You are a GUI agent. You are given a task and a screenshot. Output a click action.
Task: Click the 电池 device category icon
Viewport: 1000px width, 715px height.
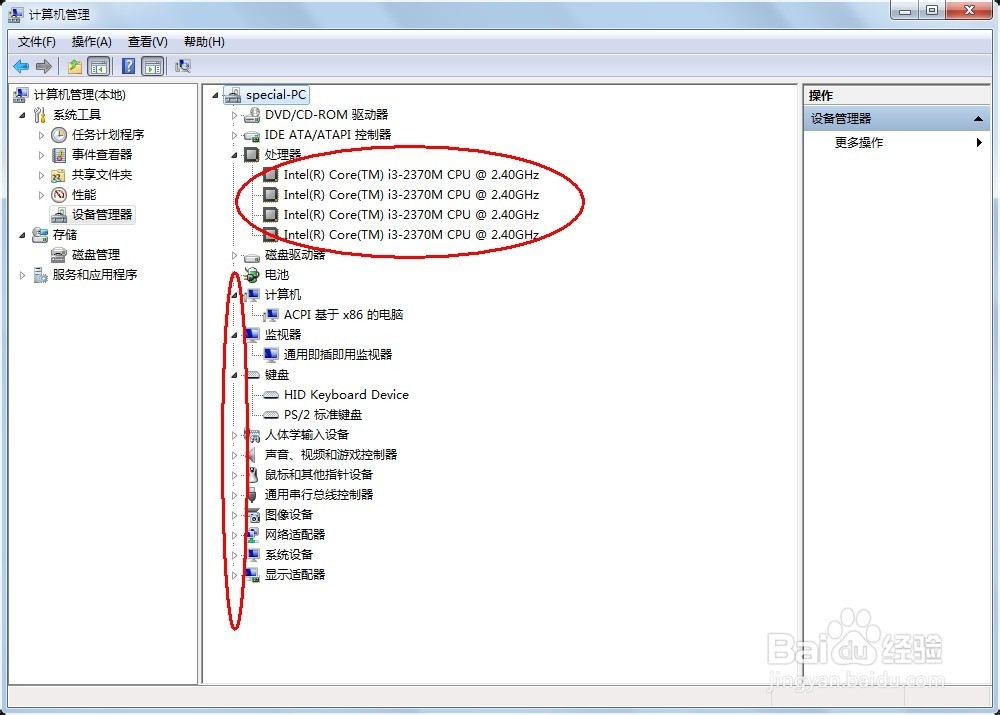[252, 275]
